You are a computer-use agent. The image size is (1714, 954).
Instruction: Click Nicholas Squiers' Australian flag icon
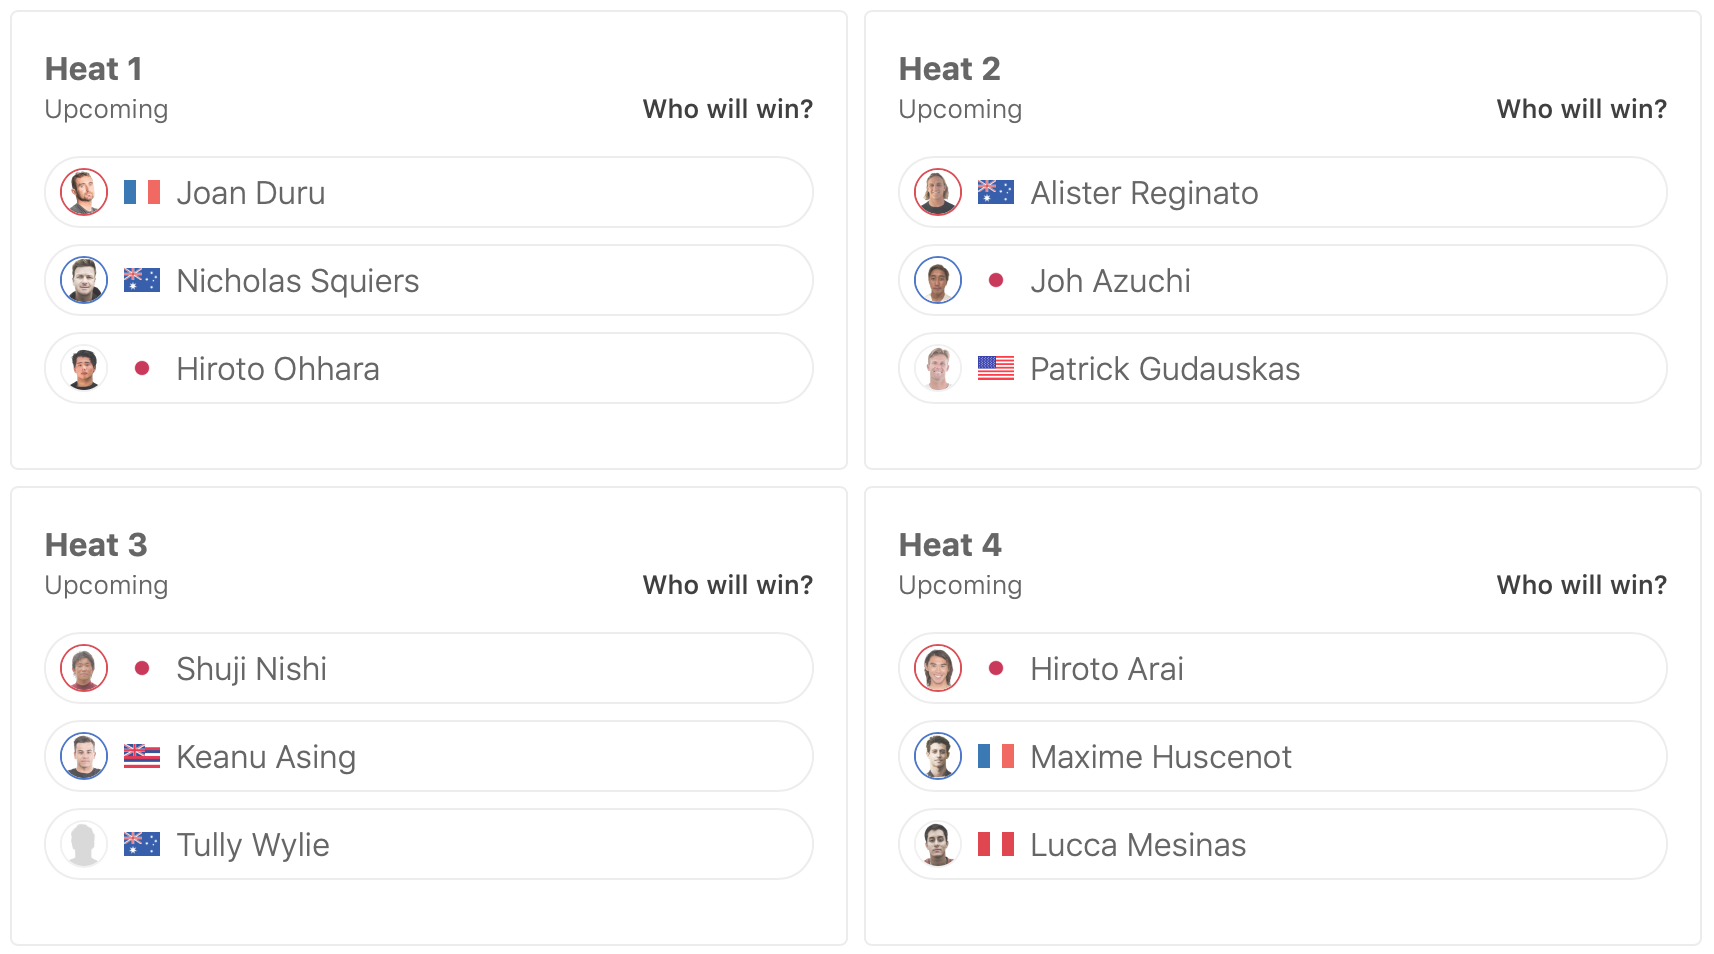coord(142,280)
